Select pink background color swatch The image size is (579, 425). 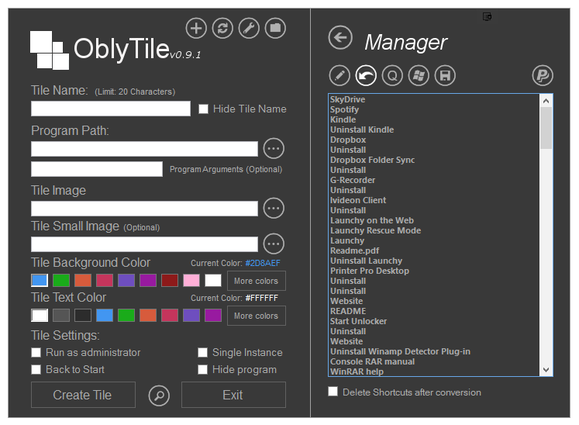pyautogui.click(x=192, y=281)
